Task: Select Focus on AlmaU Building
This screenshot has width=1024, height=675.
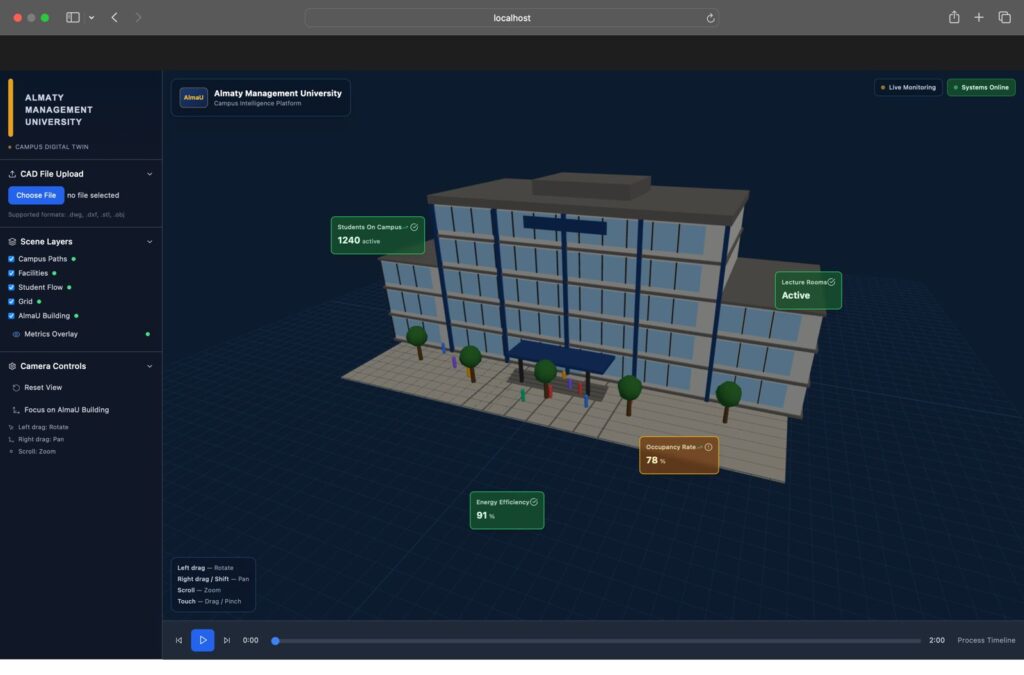Action: tap(66, 410)
